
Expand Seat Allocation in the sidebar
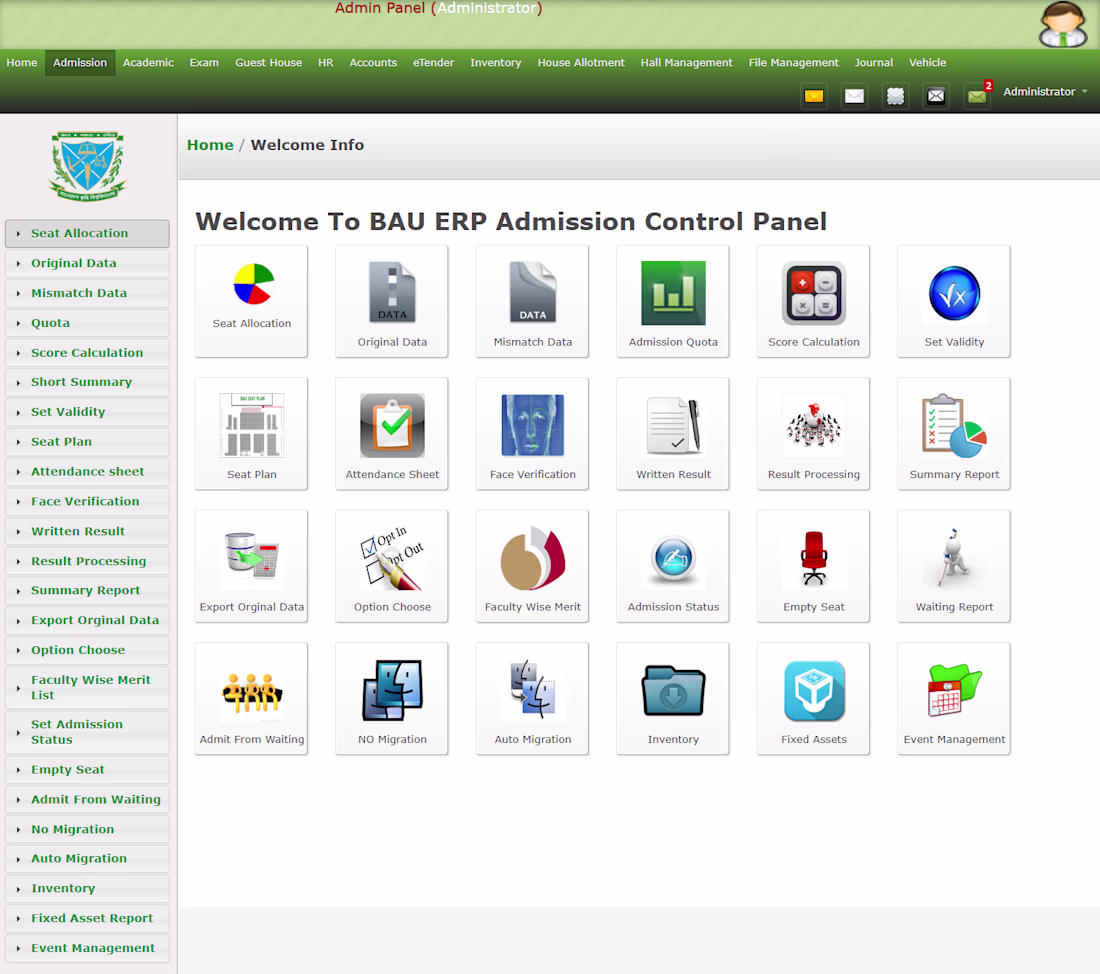click(87, 233)
